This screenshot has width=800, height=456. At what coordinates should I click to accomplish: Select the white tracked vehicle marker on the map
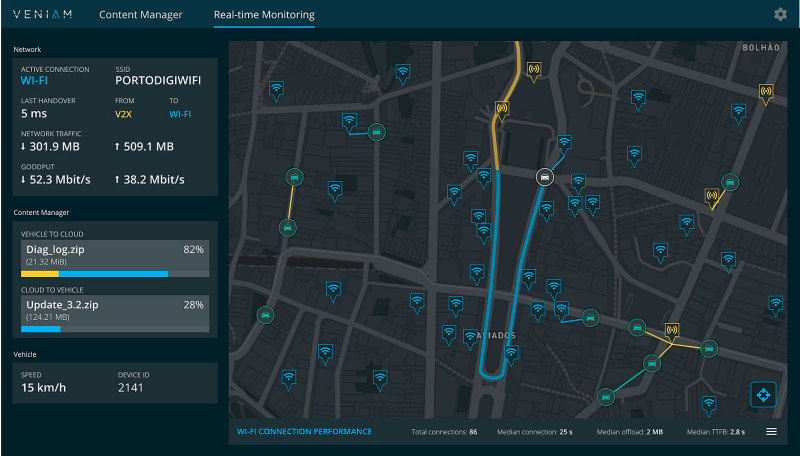click(544, 177)
